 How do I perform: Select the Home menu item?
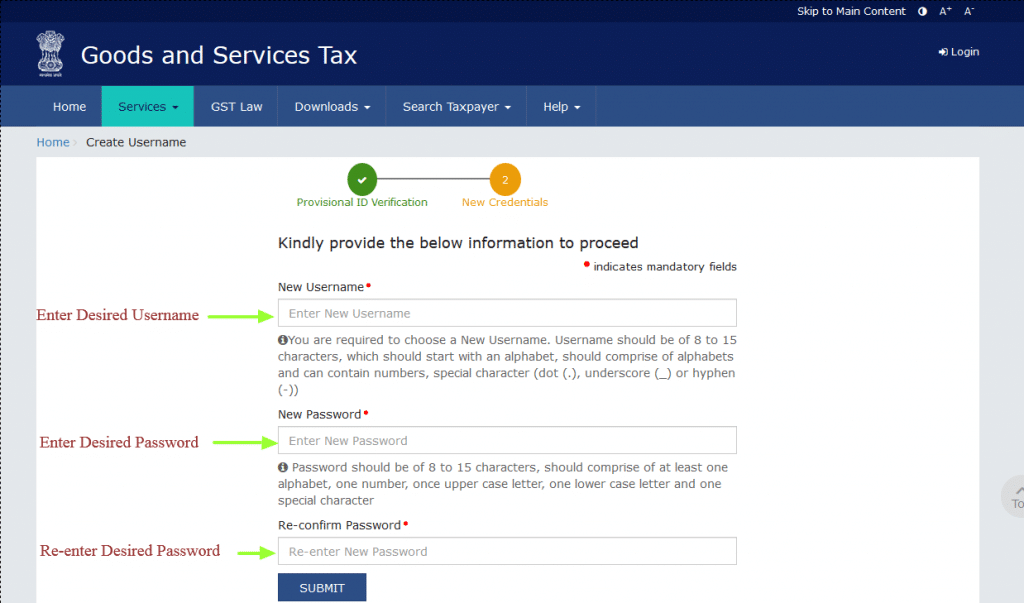tap(69, 106)
